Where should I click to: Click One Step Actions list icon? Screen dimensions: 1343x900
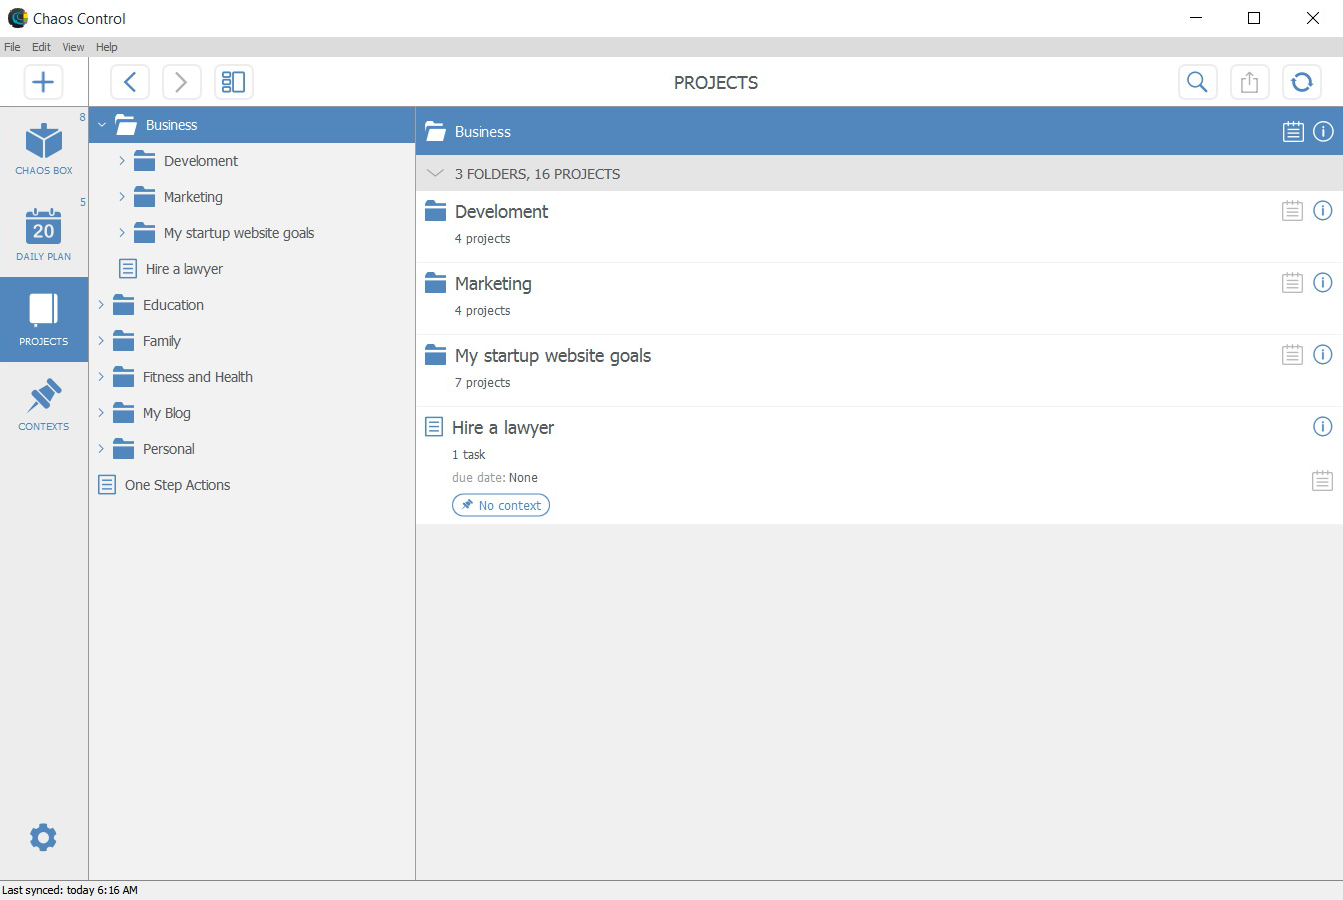coord(107,485)
